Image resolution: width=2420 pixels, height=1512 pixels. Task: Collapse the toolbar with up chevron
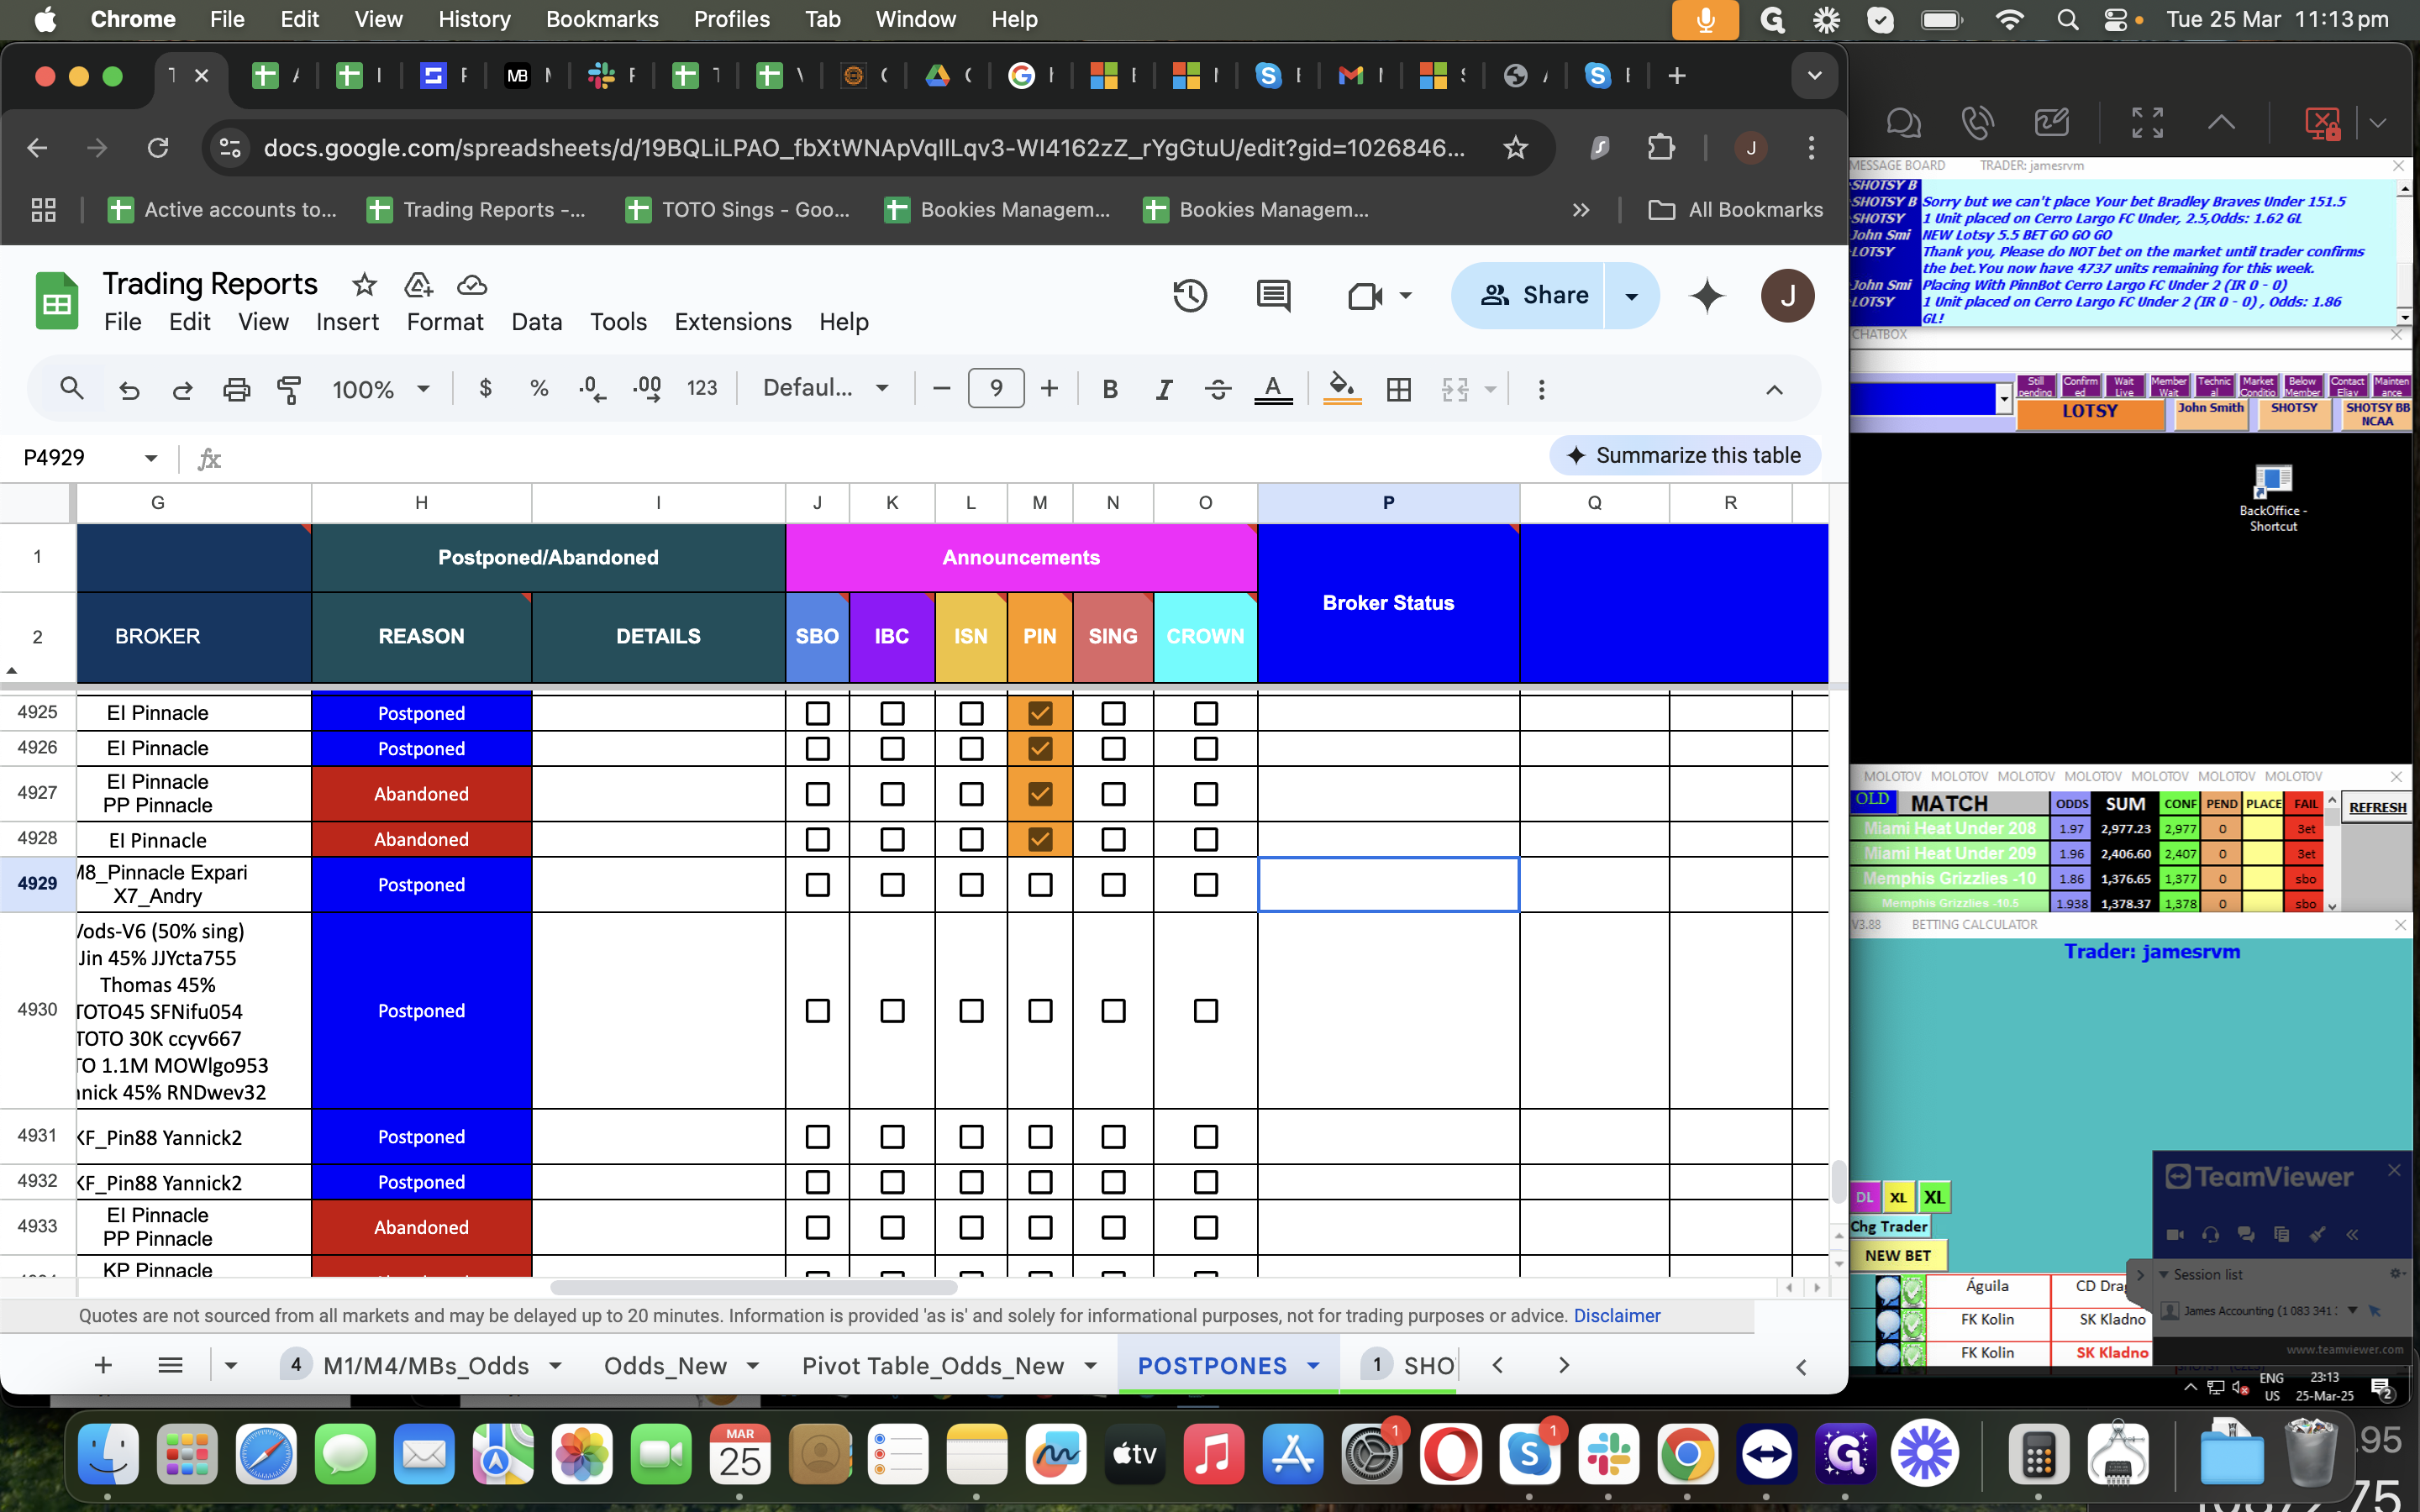(x=1774, y=389)
